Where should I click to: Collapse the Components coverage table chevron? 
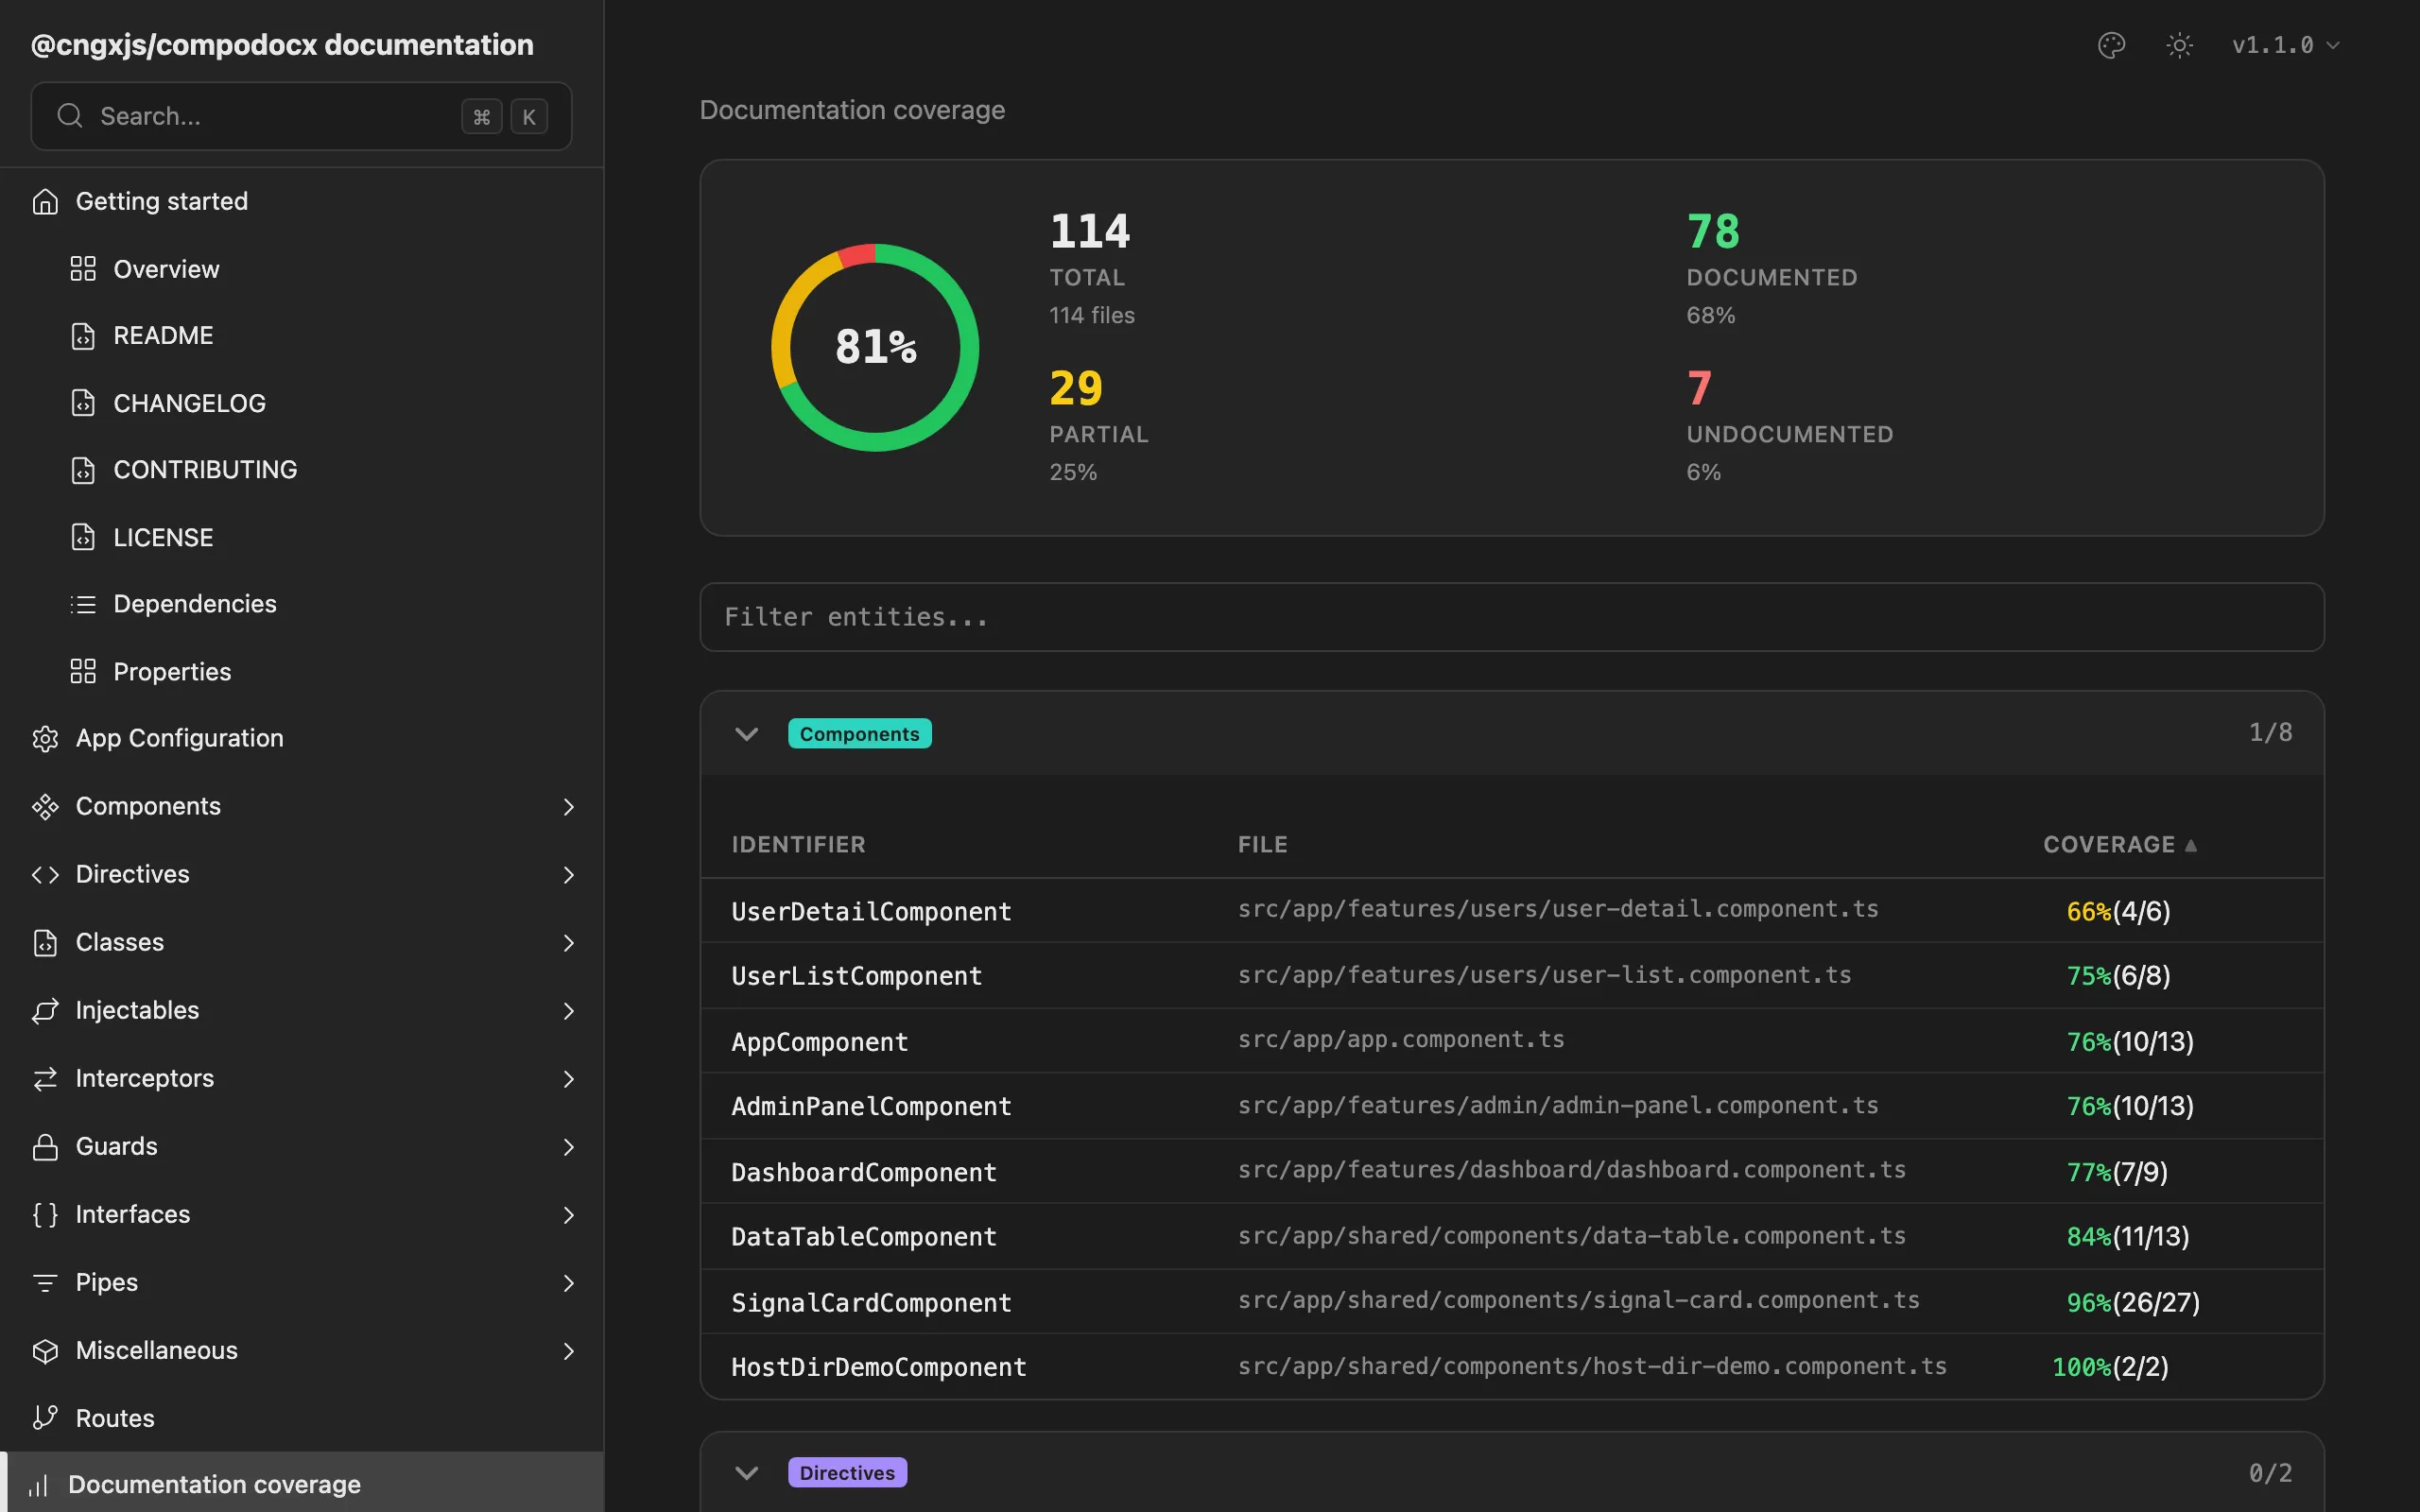pos(746,734)
